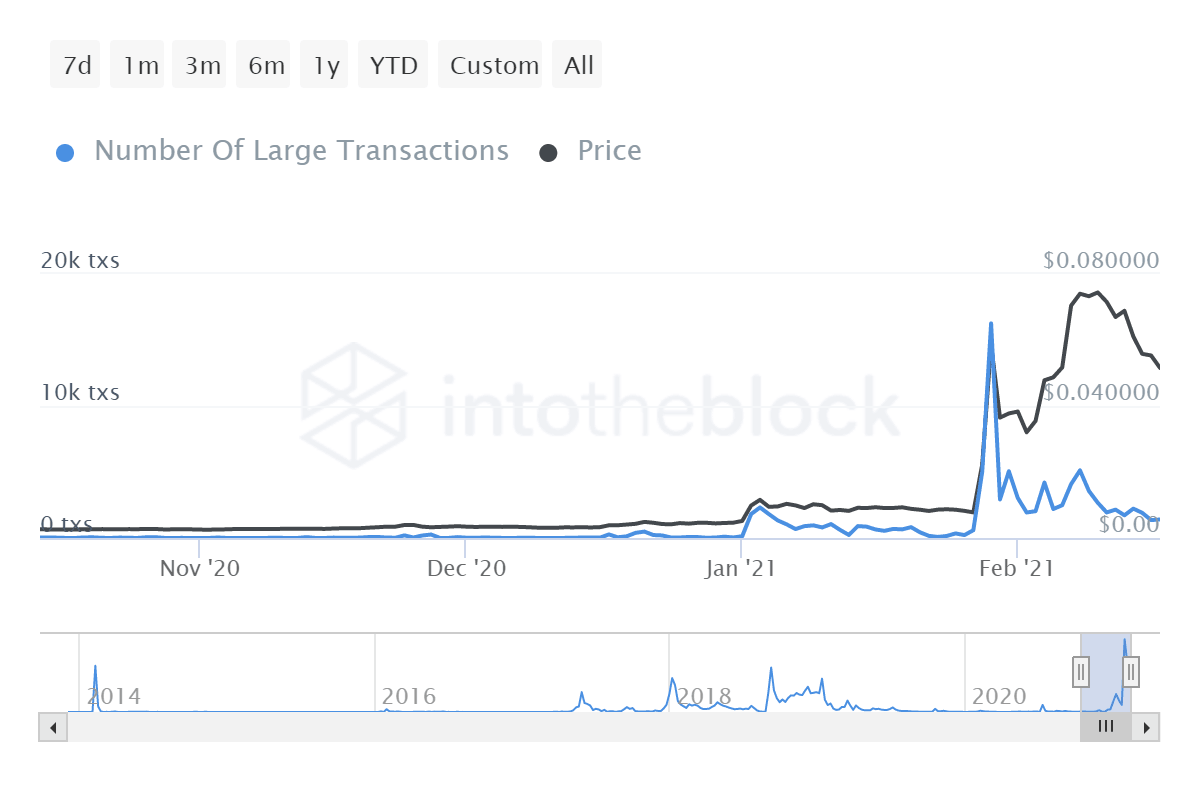Click the blue legend dot for large transactions
1200x800 pixels.
[x=65, y=150]
